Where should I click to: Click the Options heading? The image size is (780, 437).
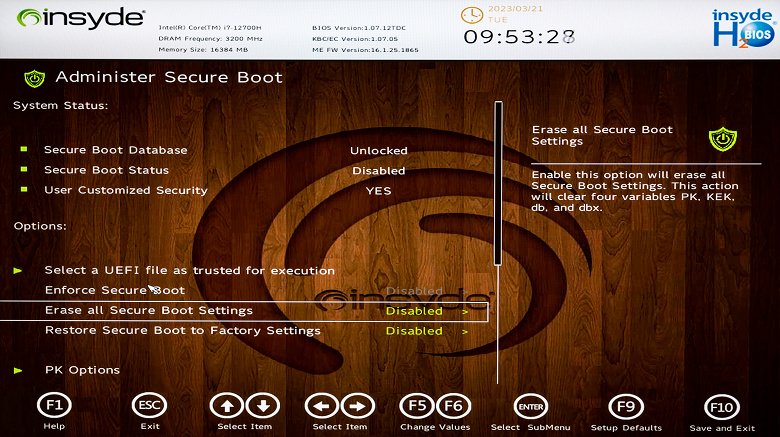click(x=40, y=226)
